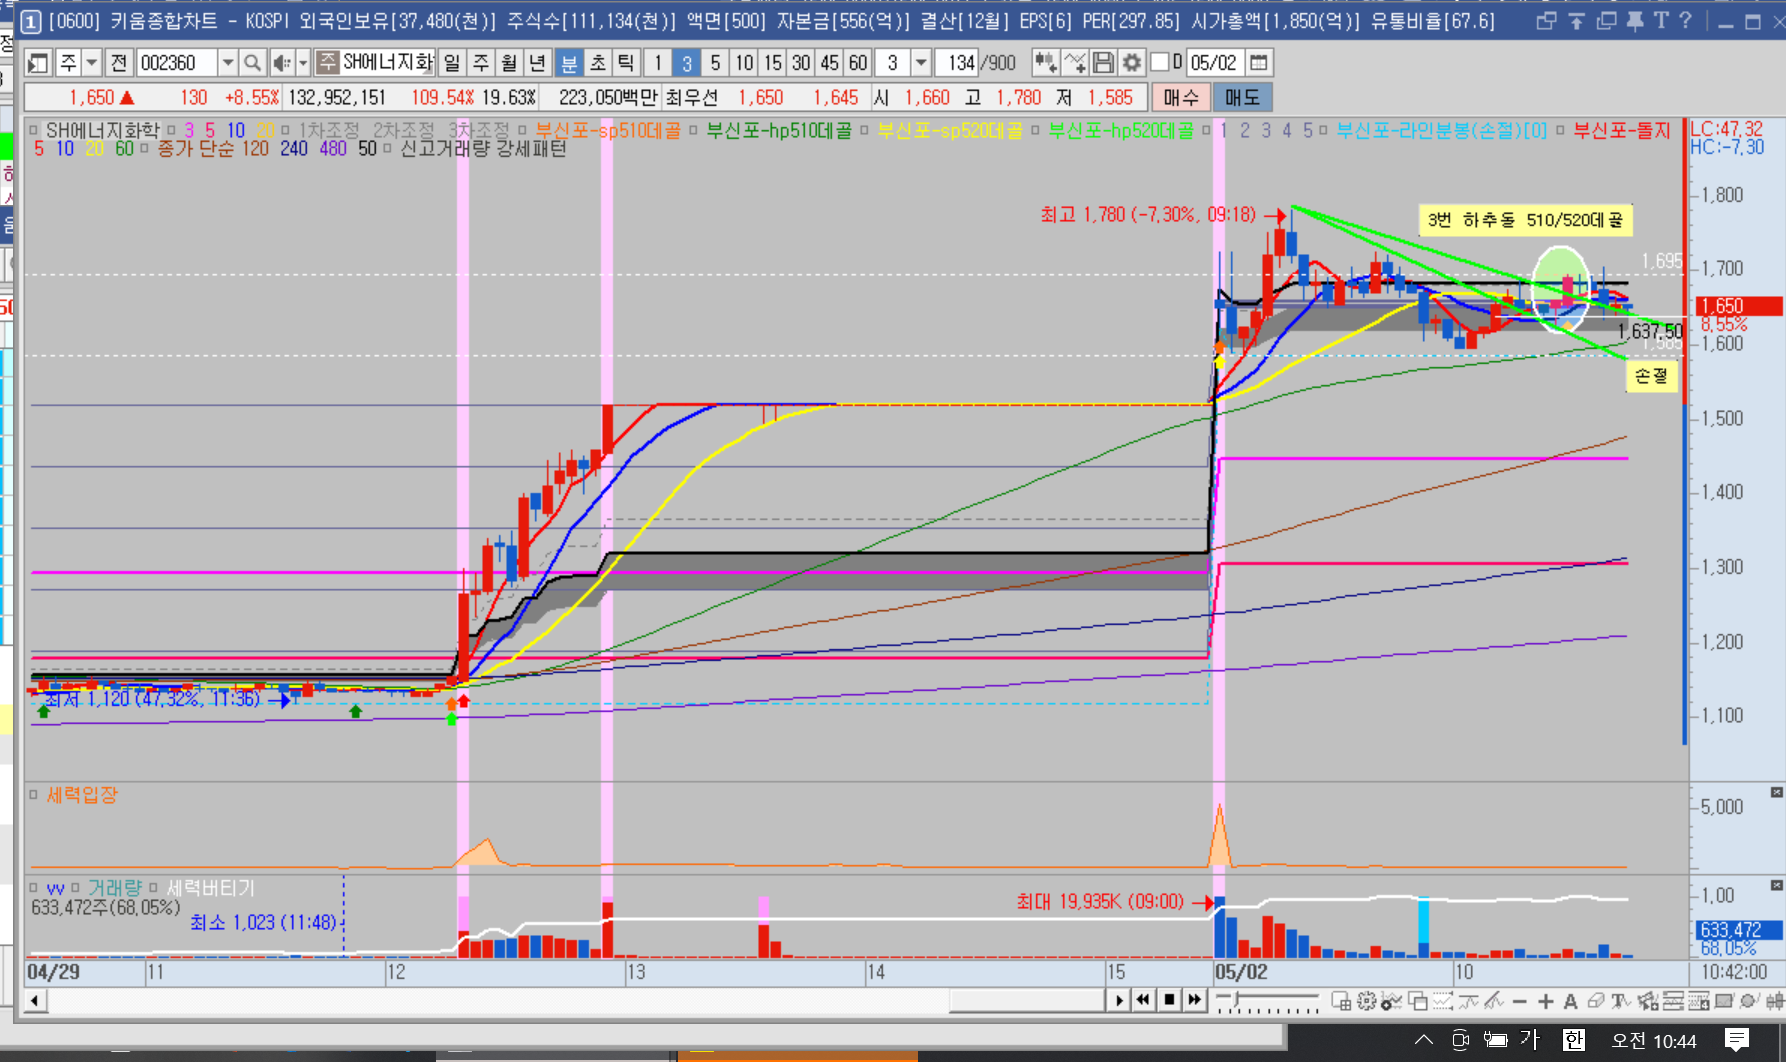Toggle the 세력입장 indicator checkbox
The height and width of the screenshot is (1062, 1786).
click(34, 795)
